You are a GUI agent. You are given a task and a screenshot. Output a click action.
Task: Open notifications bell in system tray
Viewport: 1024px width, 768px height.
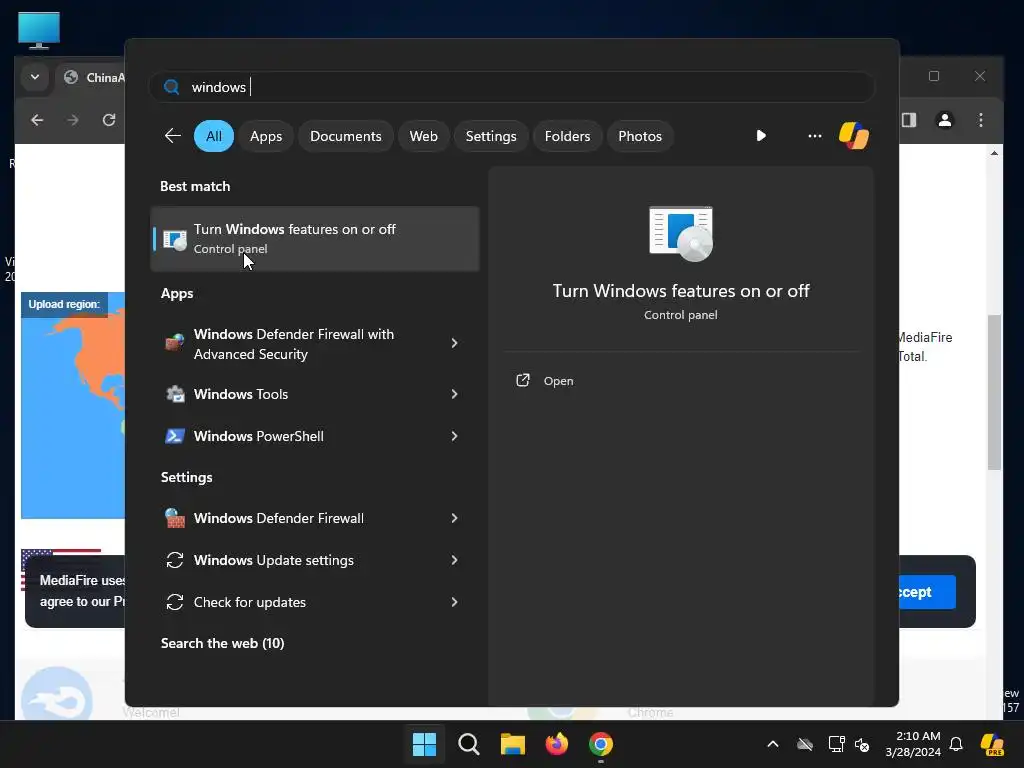pyautogui.click(x=956, y=744)
